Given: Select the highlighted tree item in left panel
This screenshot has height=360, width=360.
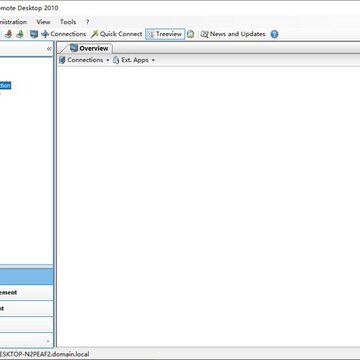Looking at the screenshot, I should [x=5, y=86].
